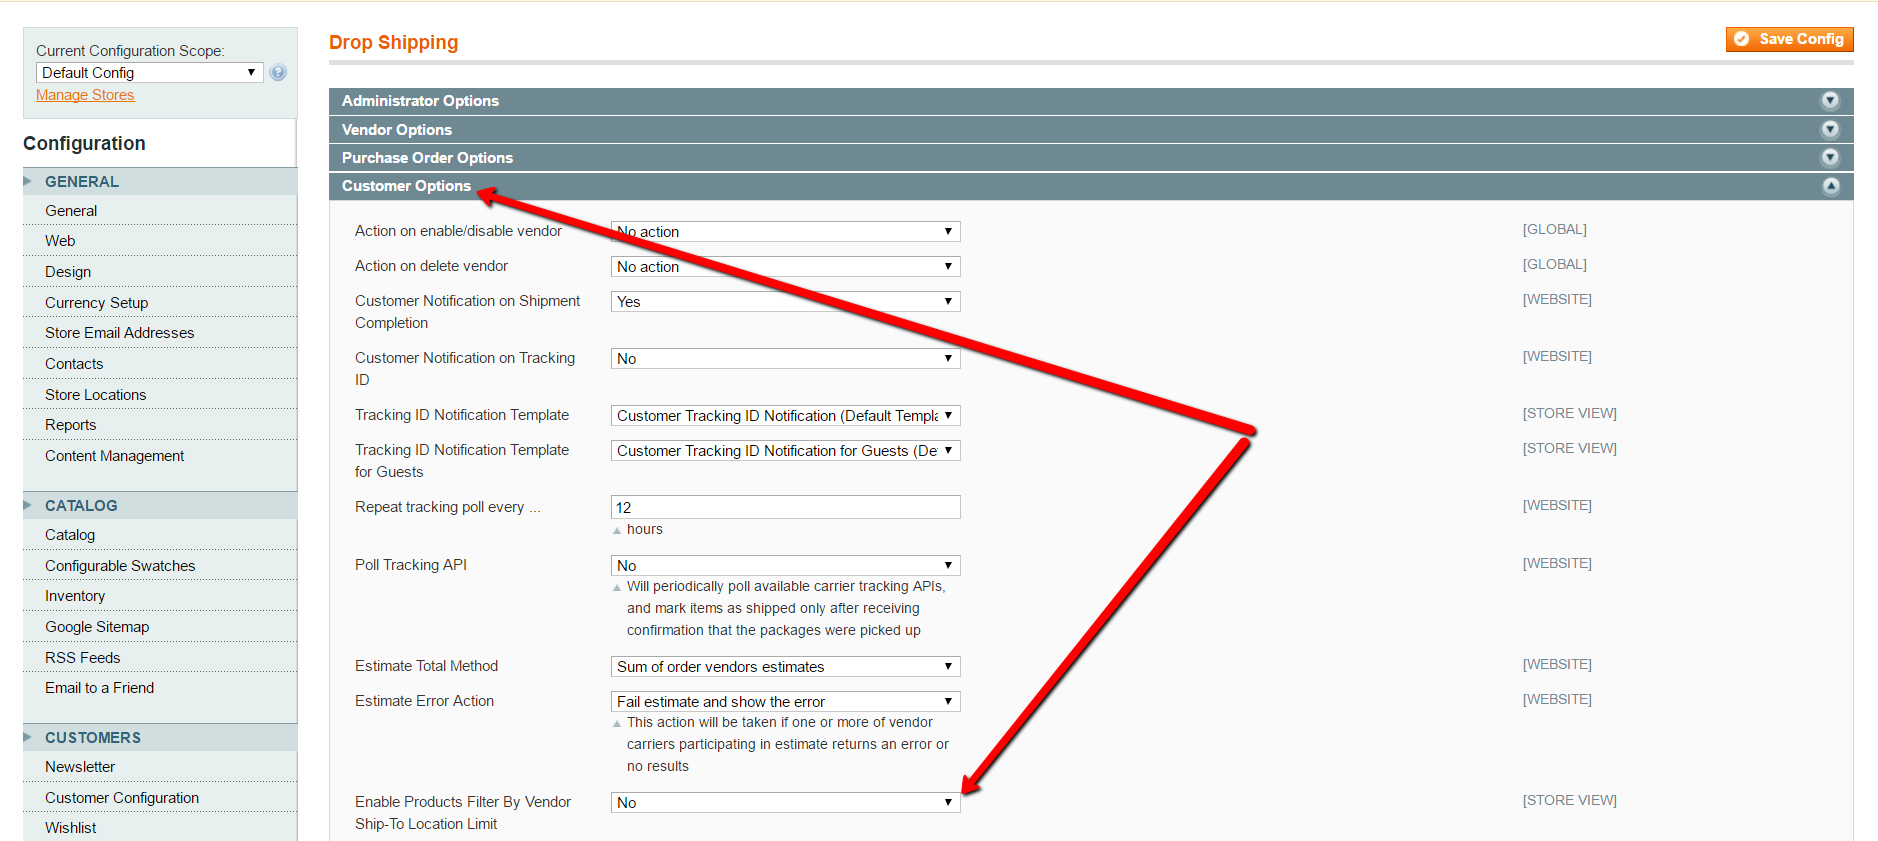This screenshot has width=1878, height=841.
Task: Toggle the CATALOG sidebar group
Action: 160,505
